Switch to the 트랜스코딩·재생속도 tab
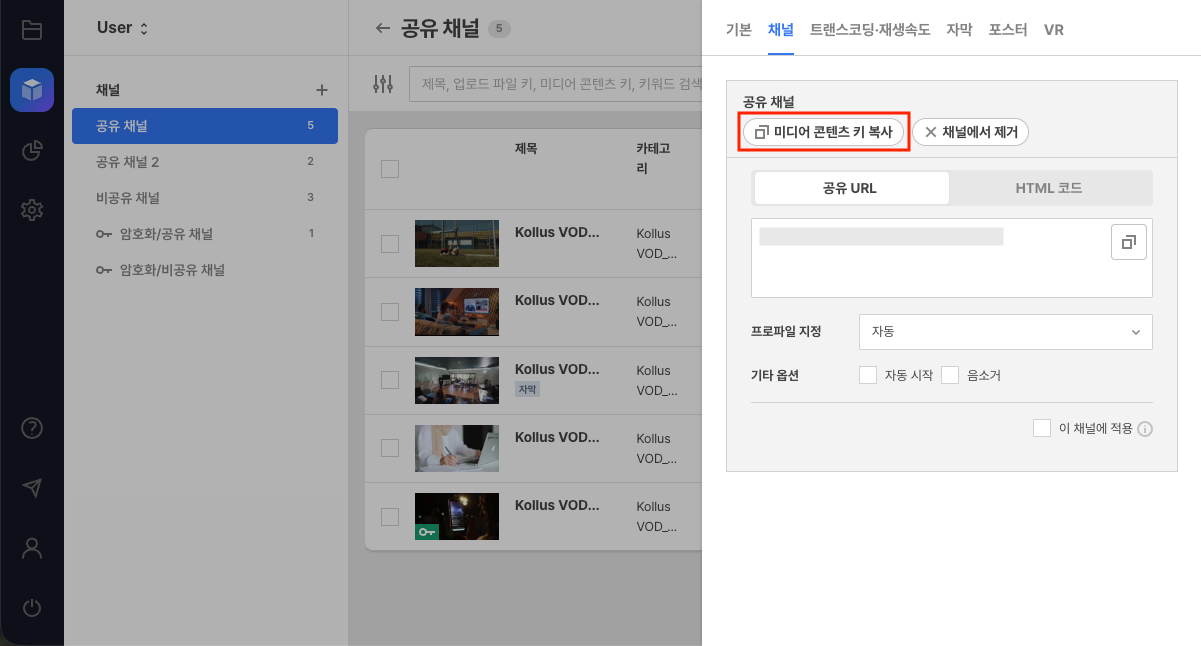 (x=870, y=30)
